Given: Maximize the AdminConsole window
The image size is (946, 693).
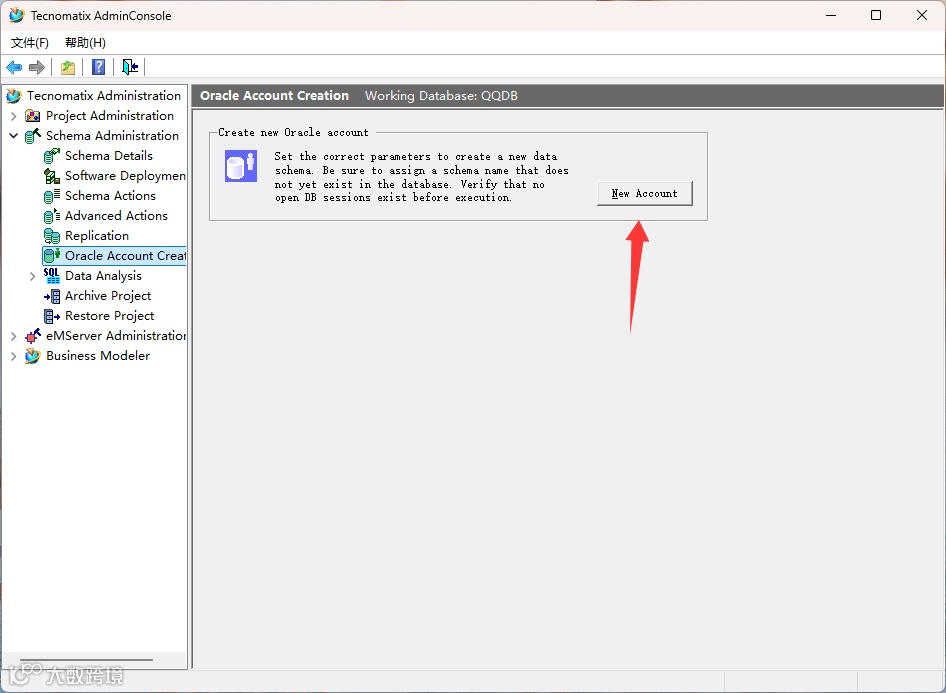Looking at the screenshot, I should click(x=876, y=15).
